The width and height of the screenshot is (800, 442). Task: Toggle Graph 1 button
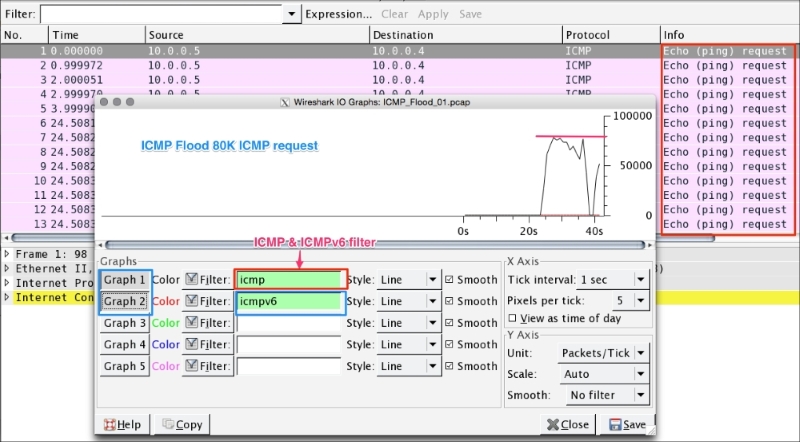124,280
